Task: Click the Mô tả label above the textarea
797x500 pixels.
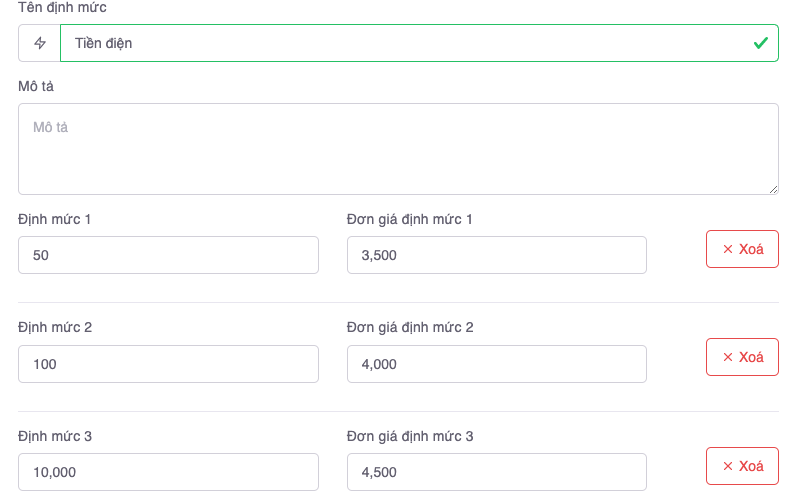Action: (36, 87)
